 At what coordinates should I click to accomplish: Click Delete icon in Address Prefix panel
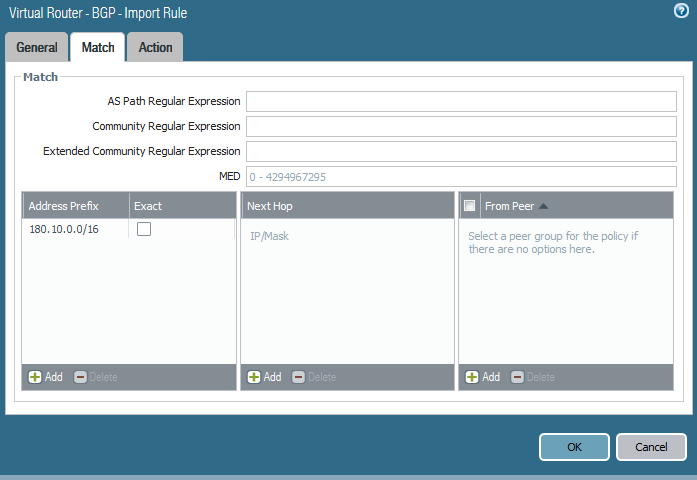(x=81, y=377)
